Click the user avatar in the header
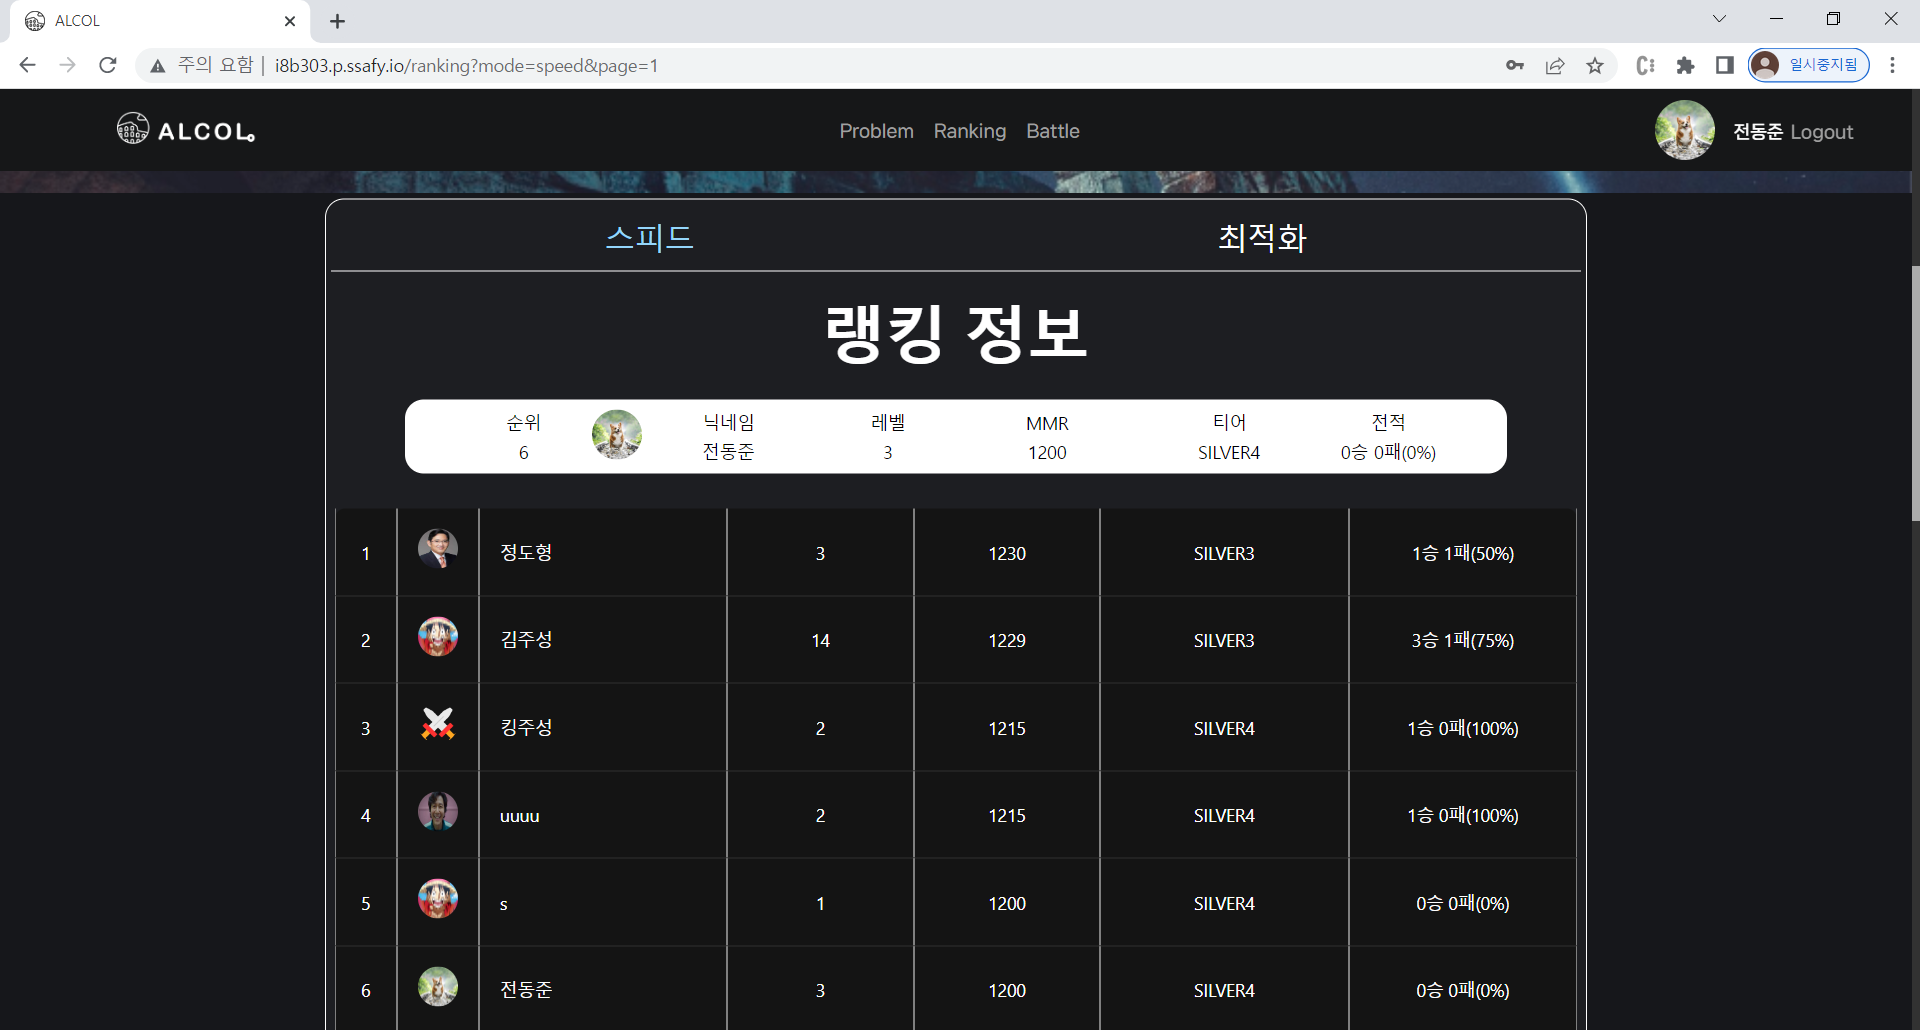1920x1030 pixels. click(x=1684, y=130)
